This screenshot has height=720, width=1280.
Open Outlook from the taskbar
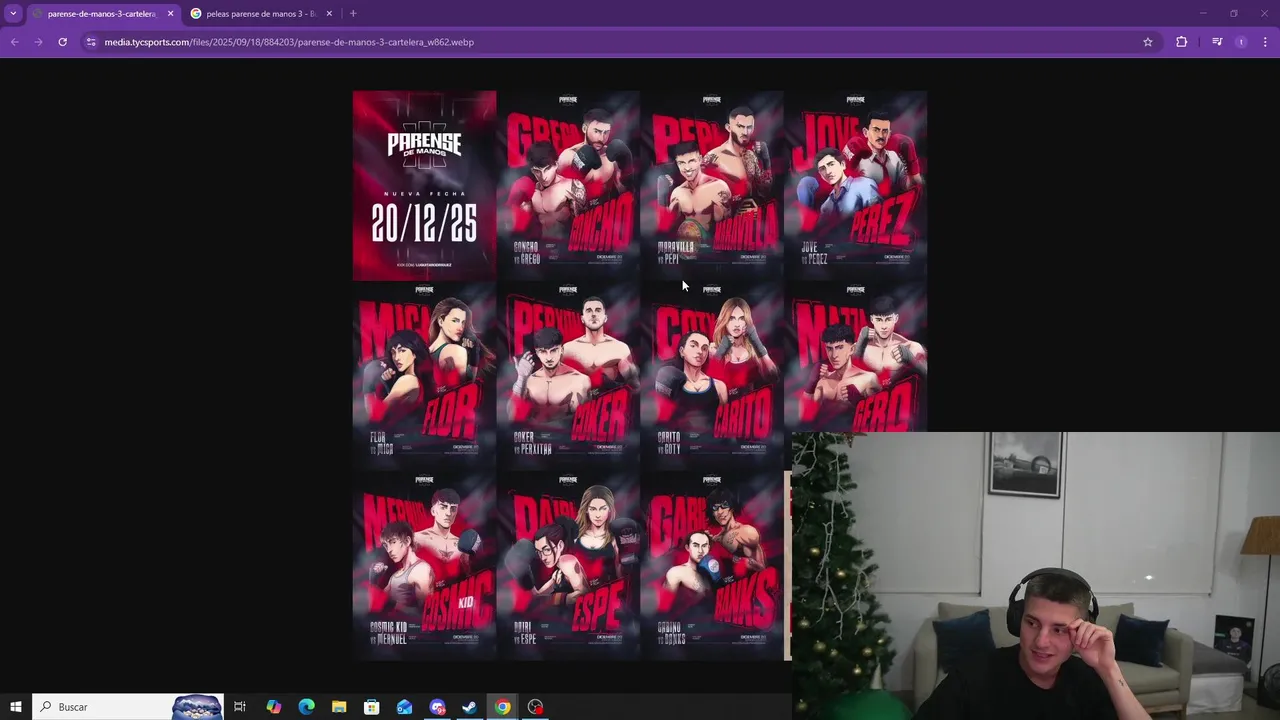(405, 707)
